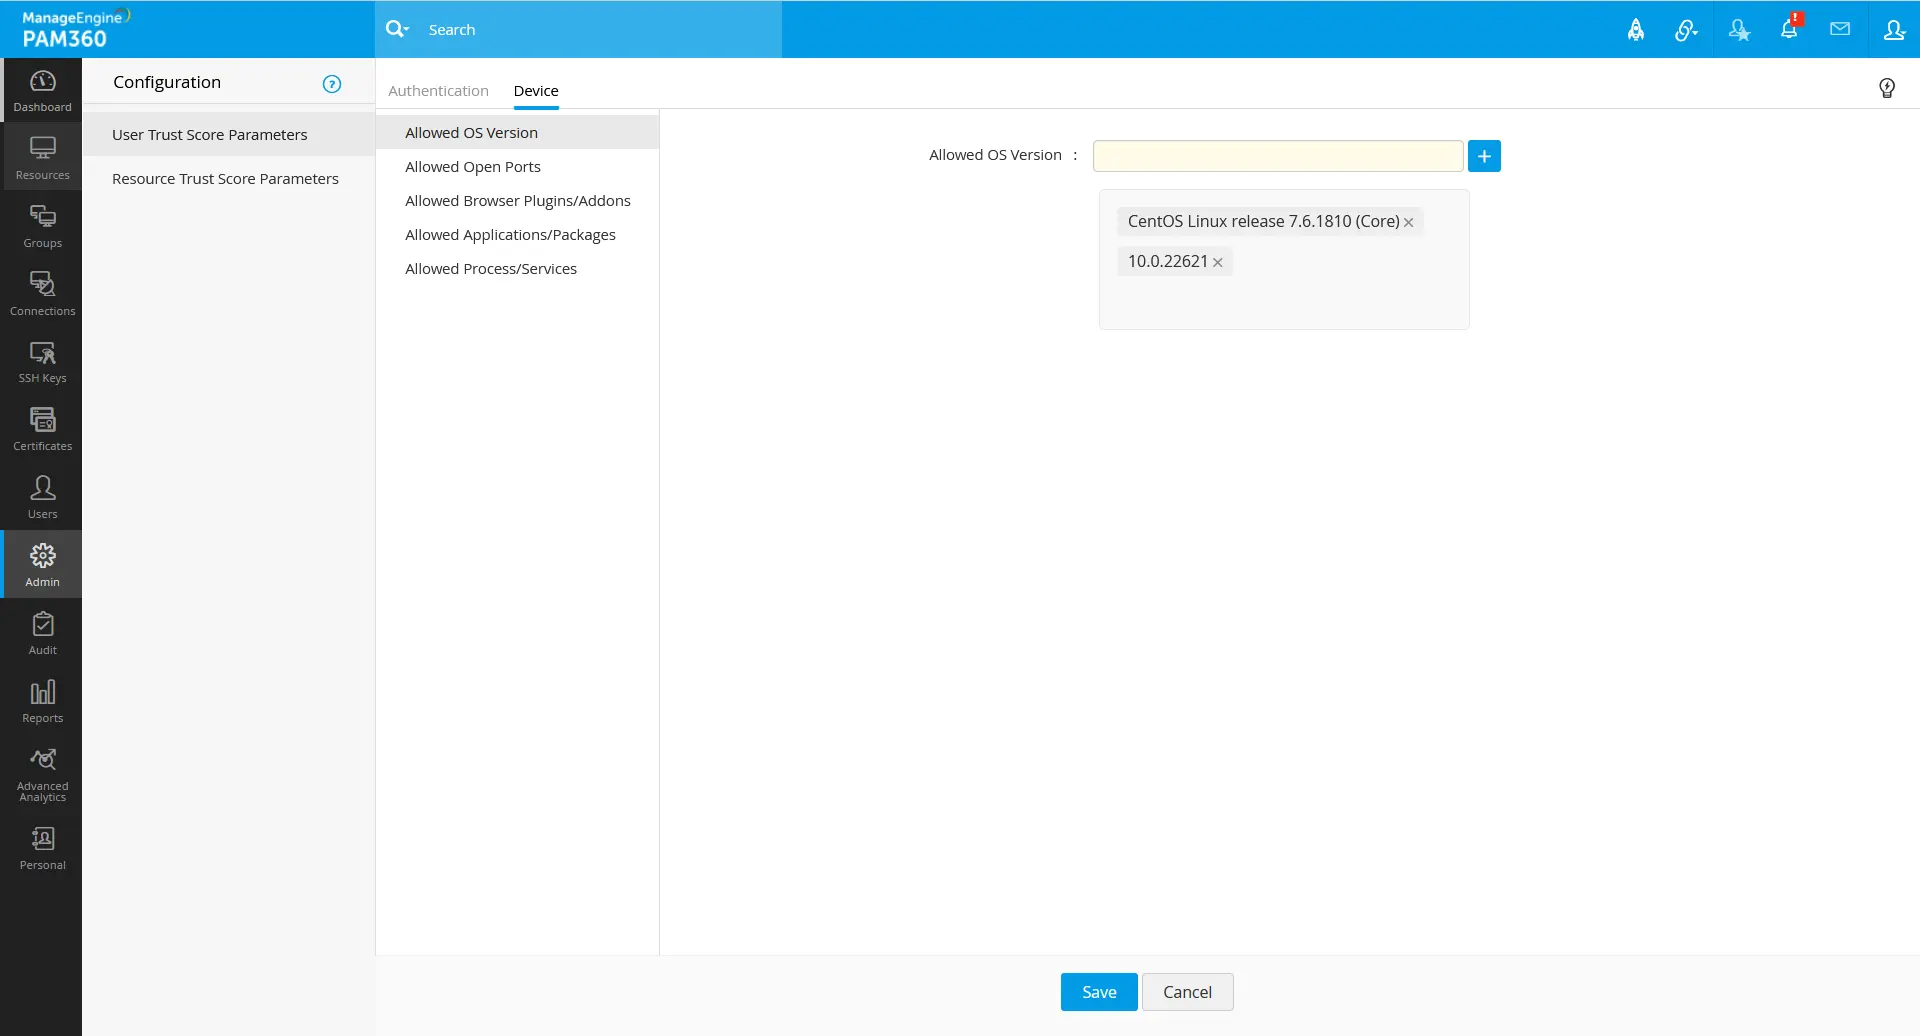This screenshot has height=1036, width=1920.
Task: Open the mail envelope icon
Action: point(1840,30)
